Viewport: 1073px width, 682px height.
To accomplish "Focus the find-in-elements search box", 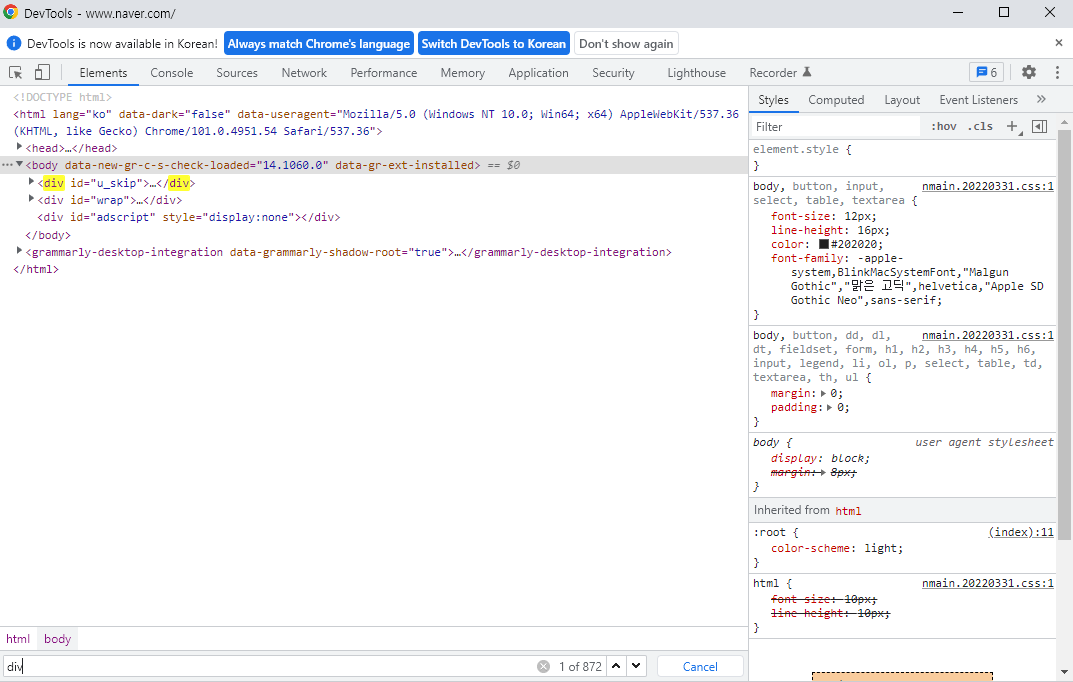I will (x=270, y=666).
